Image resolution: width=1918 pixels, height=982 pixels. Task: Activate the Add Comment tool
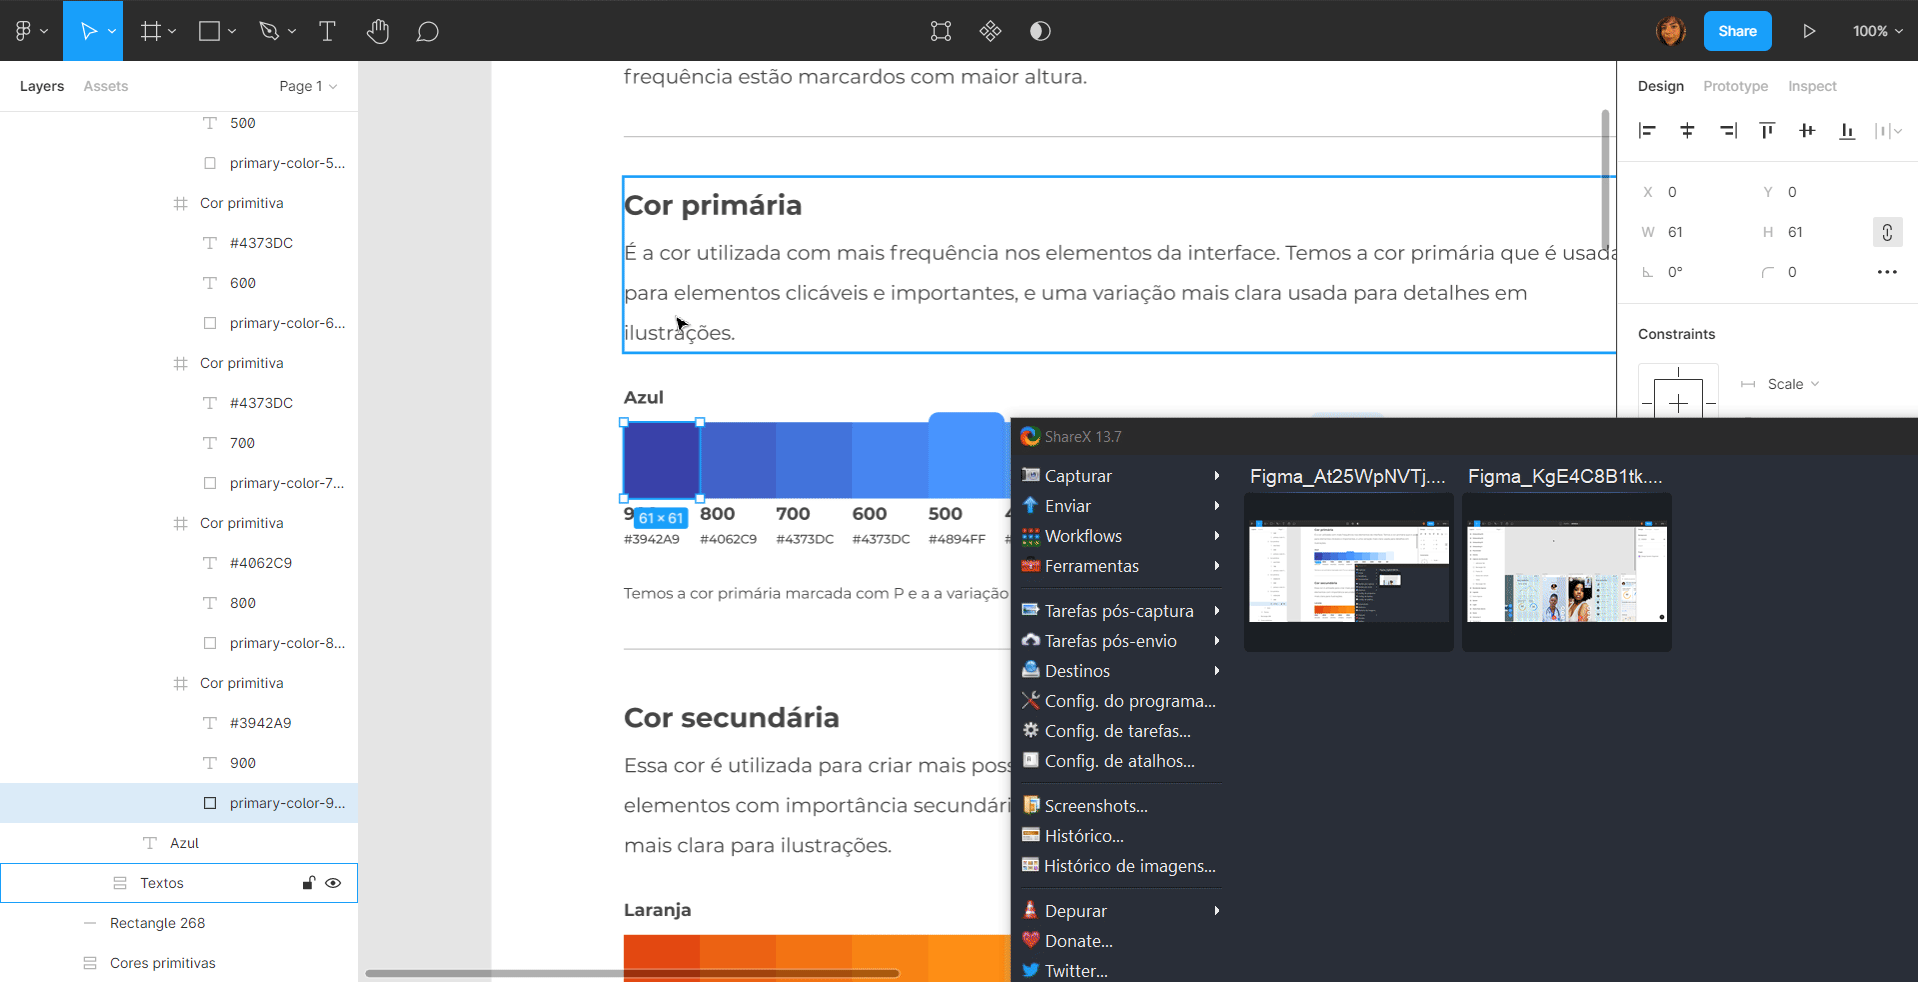427,31
